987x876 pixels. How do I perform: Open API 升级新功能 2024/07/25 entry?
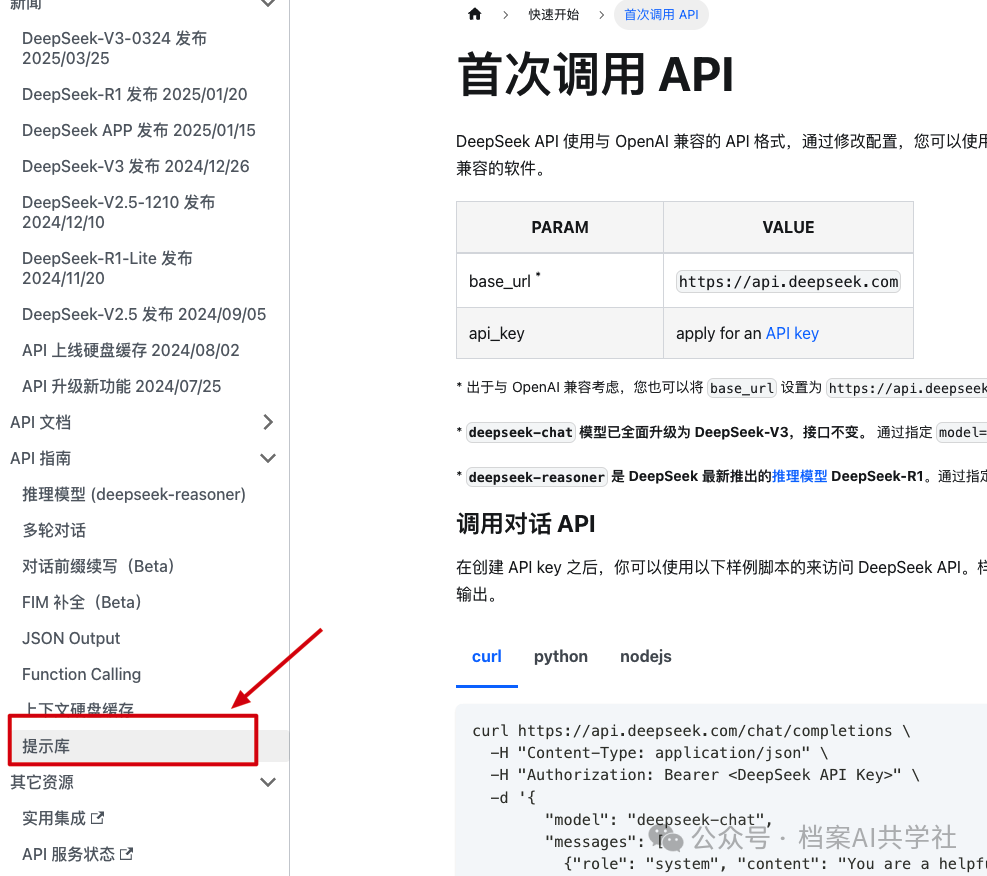point(121,386)
